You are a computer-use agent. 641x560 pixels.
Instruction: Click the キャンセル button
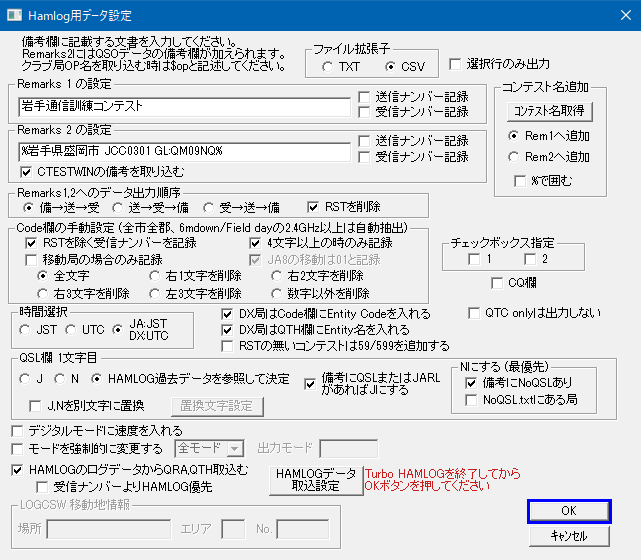tap(568, 536)
